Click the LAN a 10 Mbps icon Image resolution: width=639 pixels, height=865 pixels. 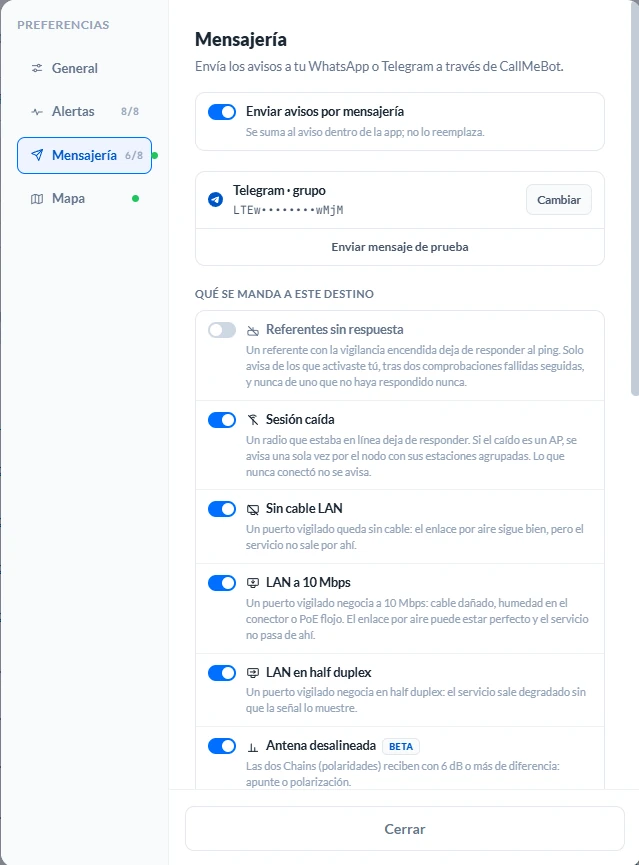[253, 583]
